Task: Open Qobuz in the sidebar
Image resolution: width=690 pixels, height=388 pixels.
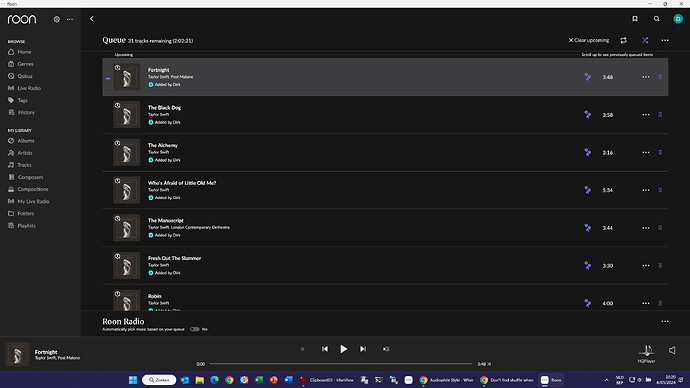Action: click(x=20, y=76)
